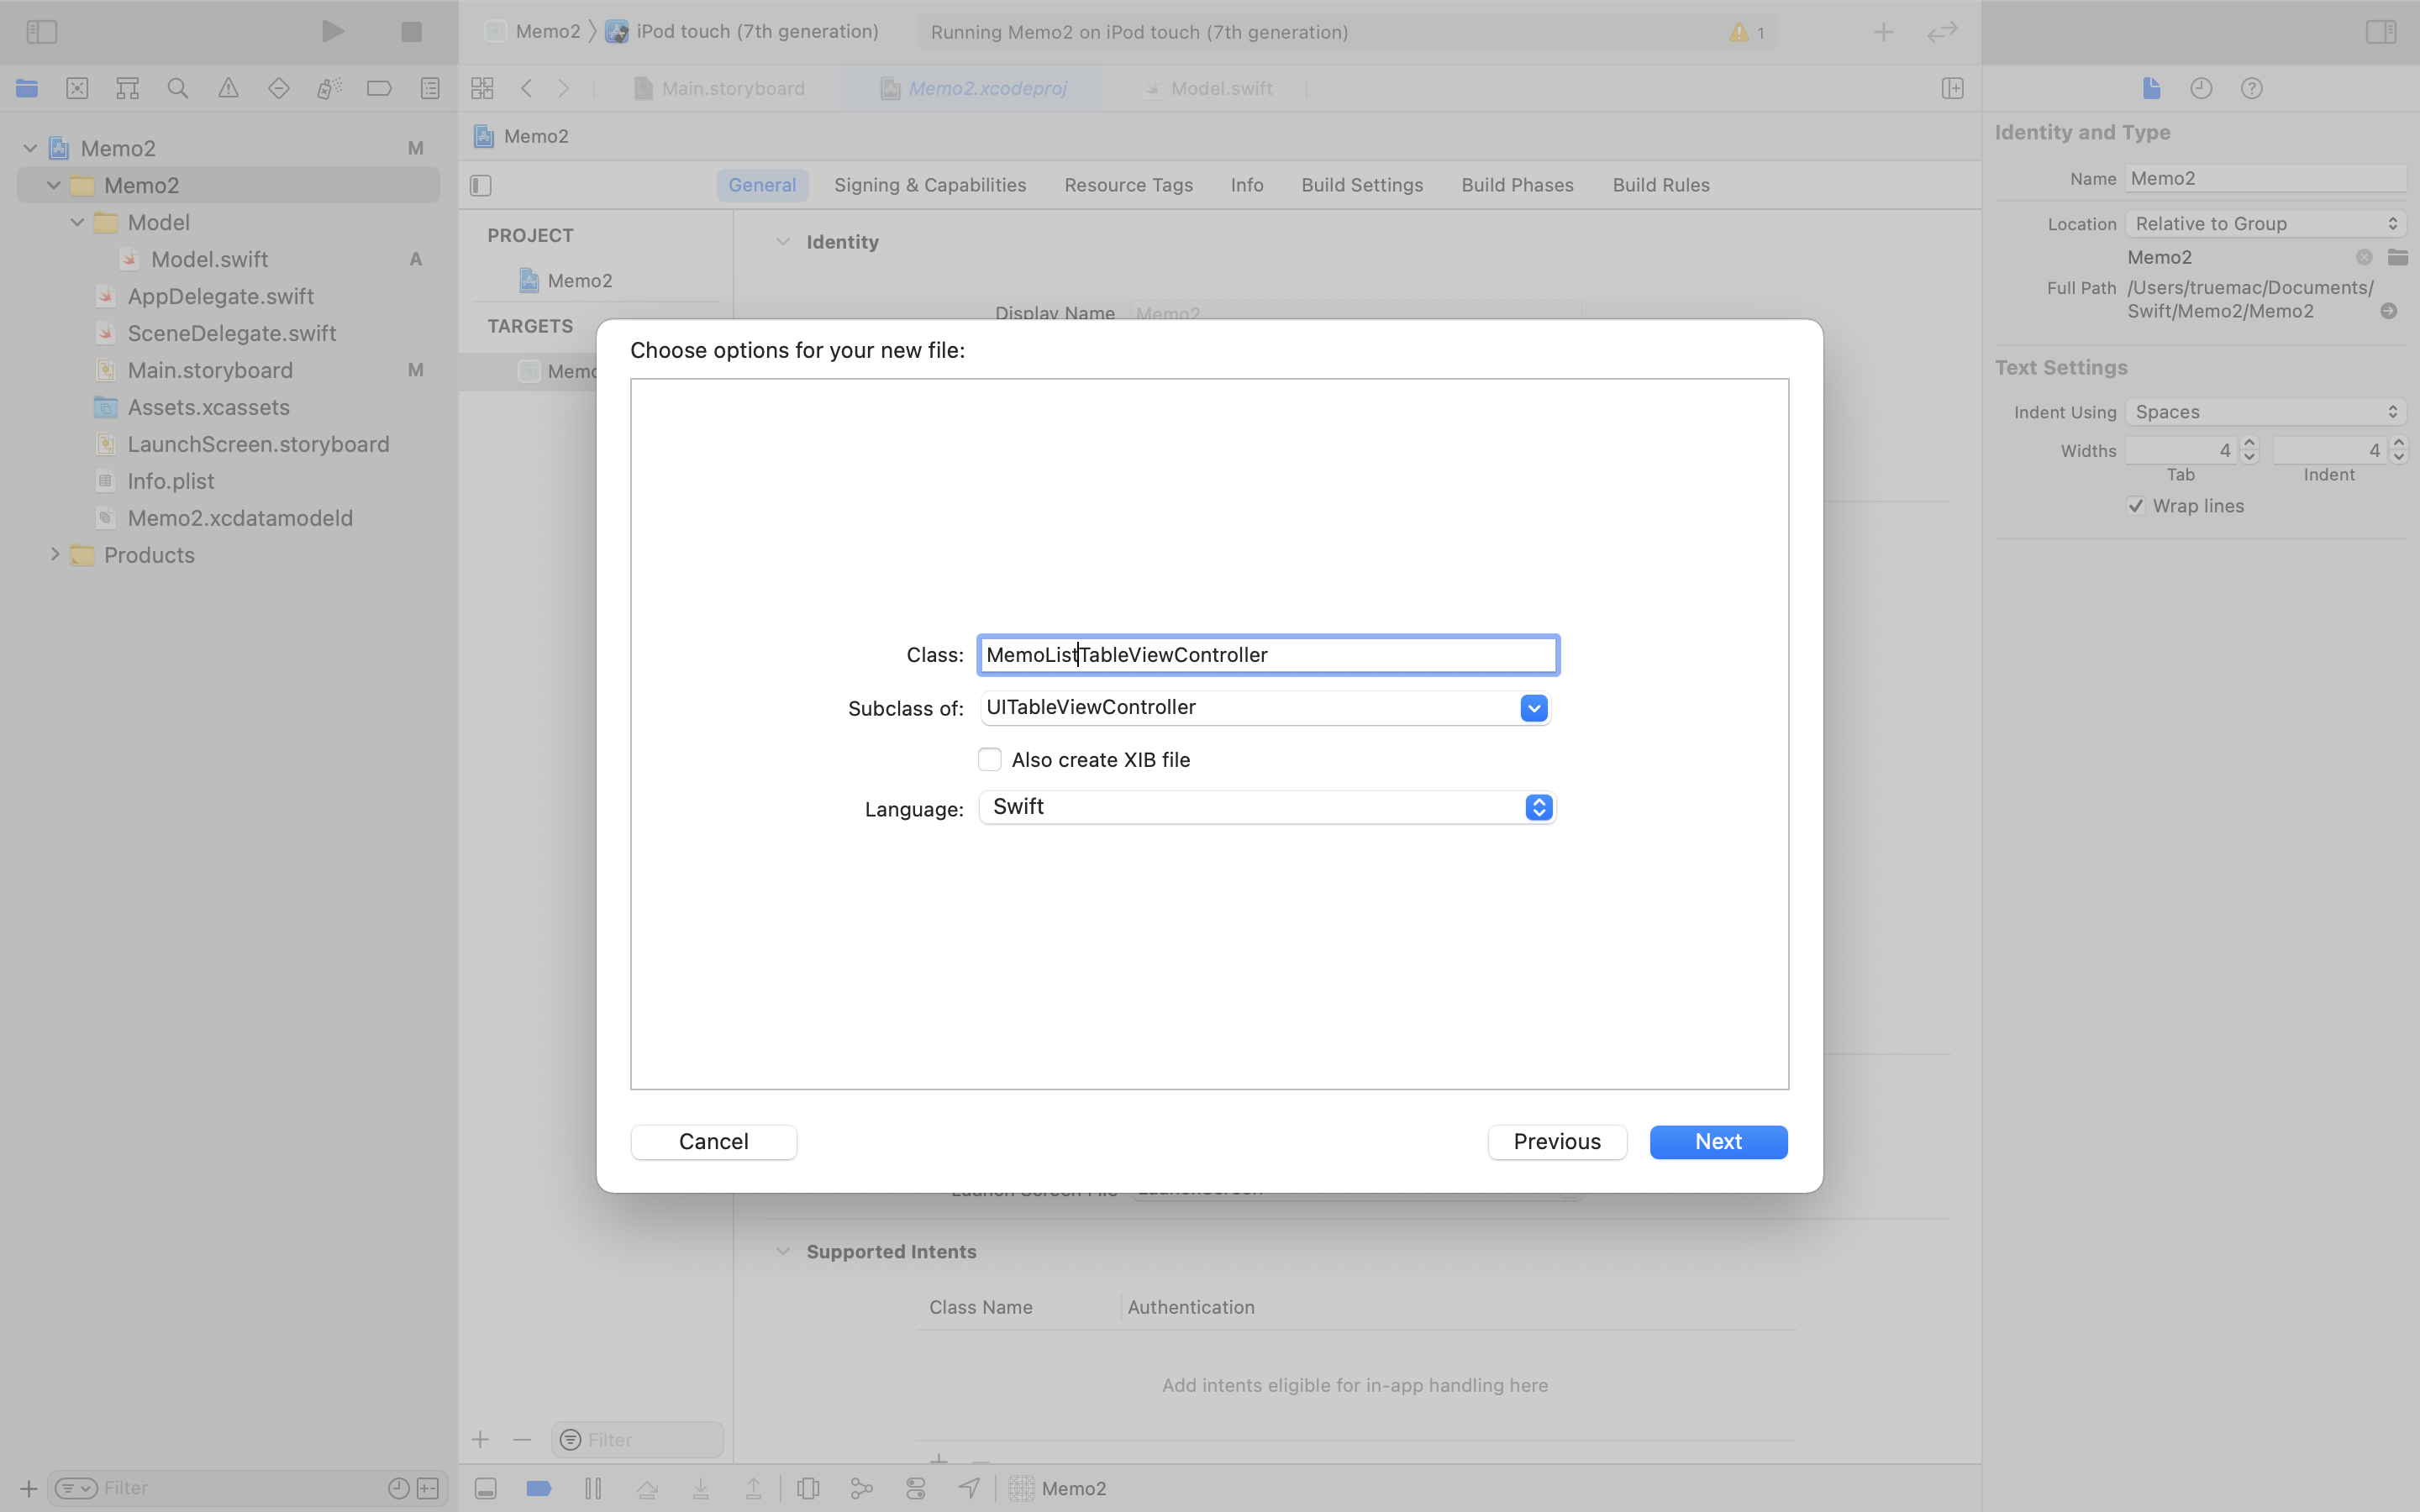Screen dimensions: 2420x1512
Task: Click the Run play button in toolbar
Action: click(332, 31)
